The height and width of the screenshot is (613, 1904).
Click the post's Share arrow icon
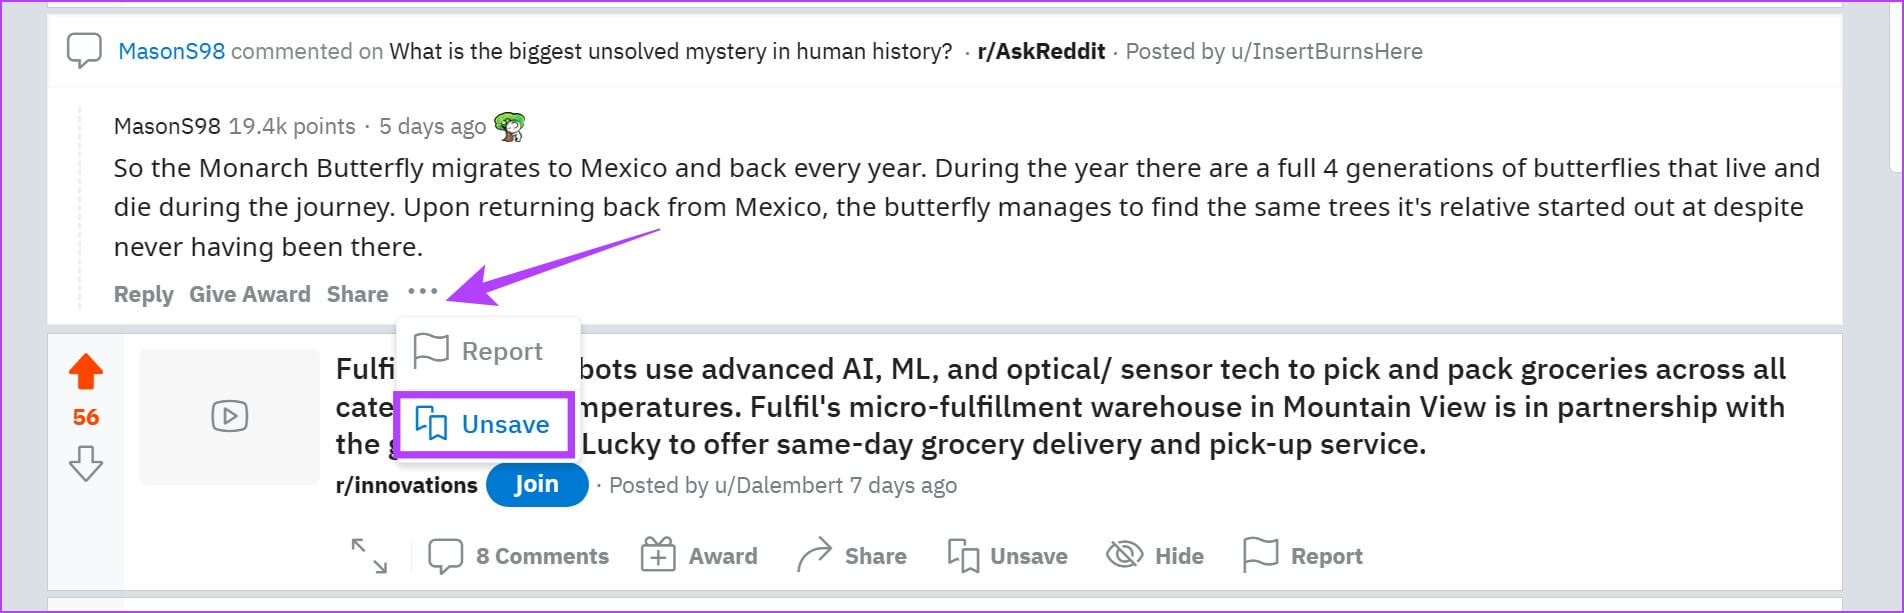coord(814,555)
